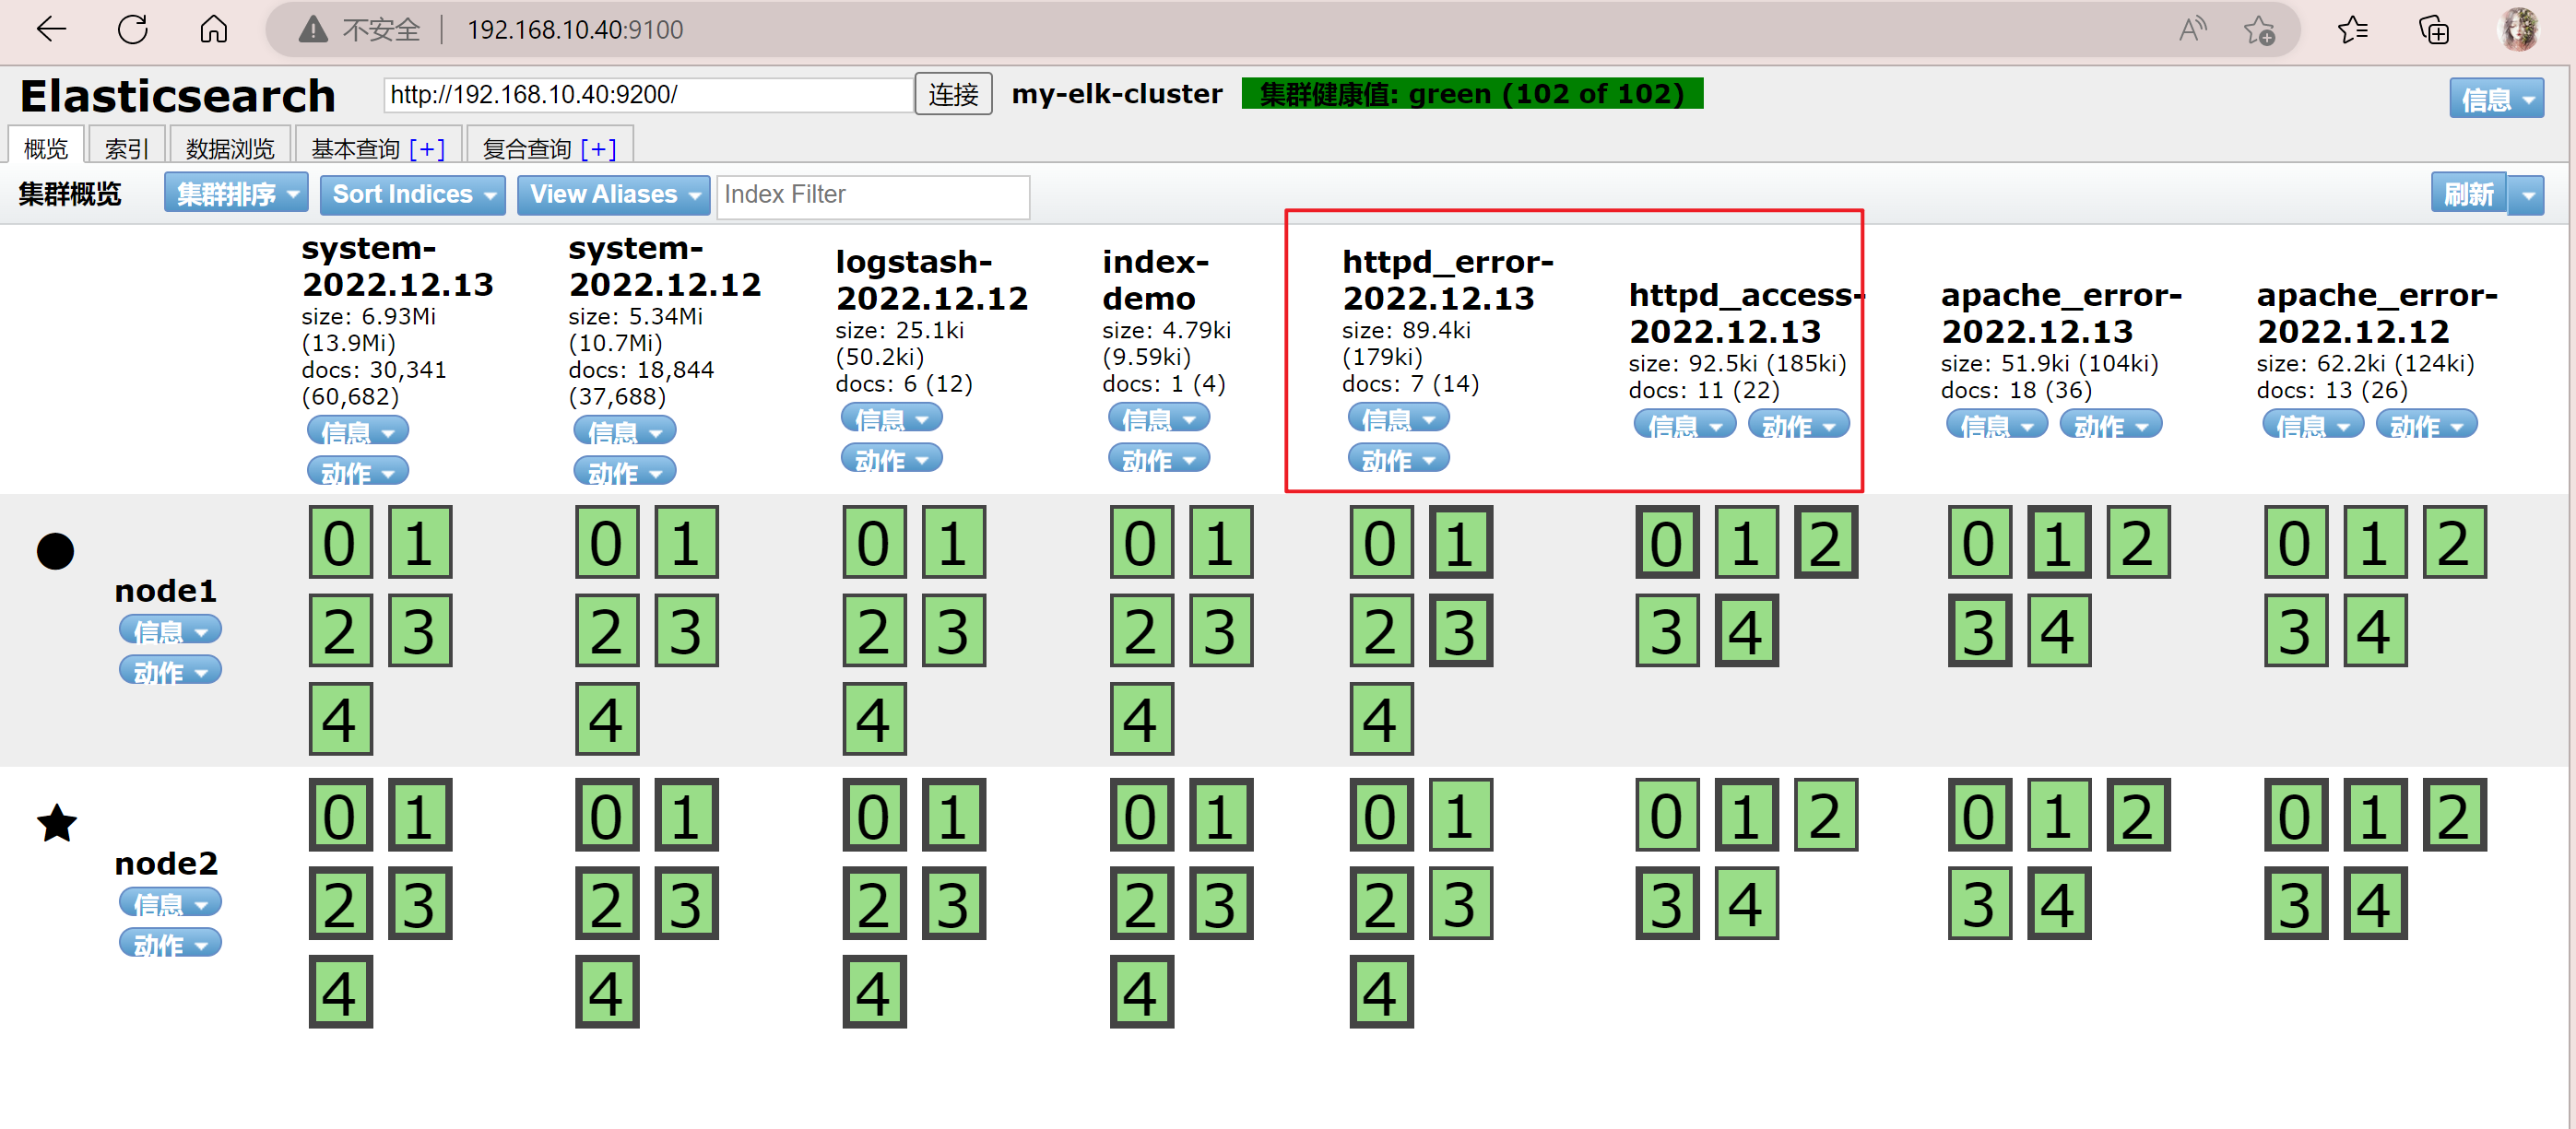Open 信息 for apache_error-2022.12.13
The image size is (2576, 1129).
1997,425
